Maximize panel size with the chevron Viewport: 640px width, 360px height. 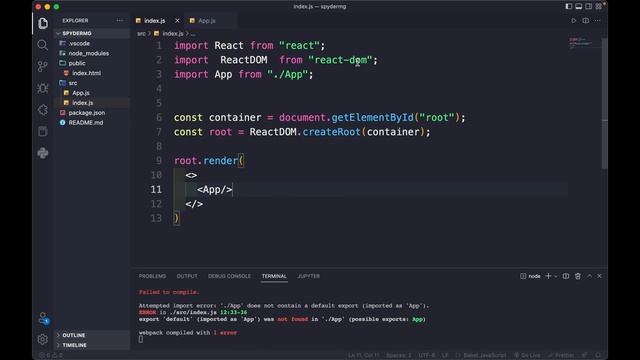pos(589,276)
